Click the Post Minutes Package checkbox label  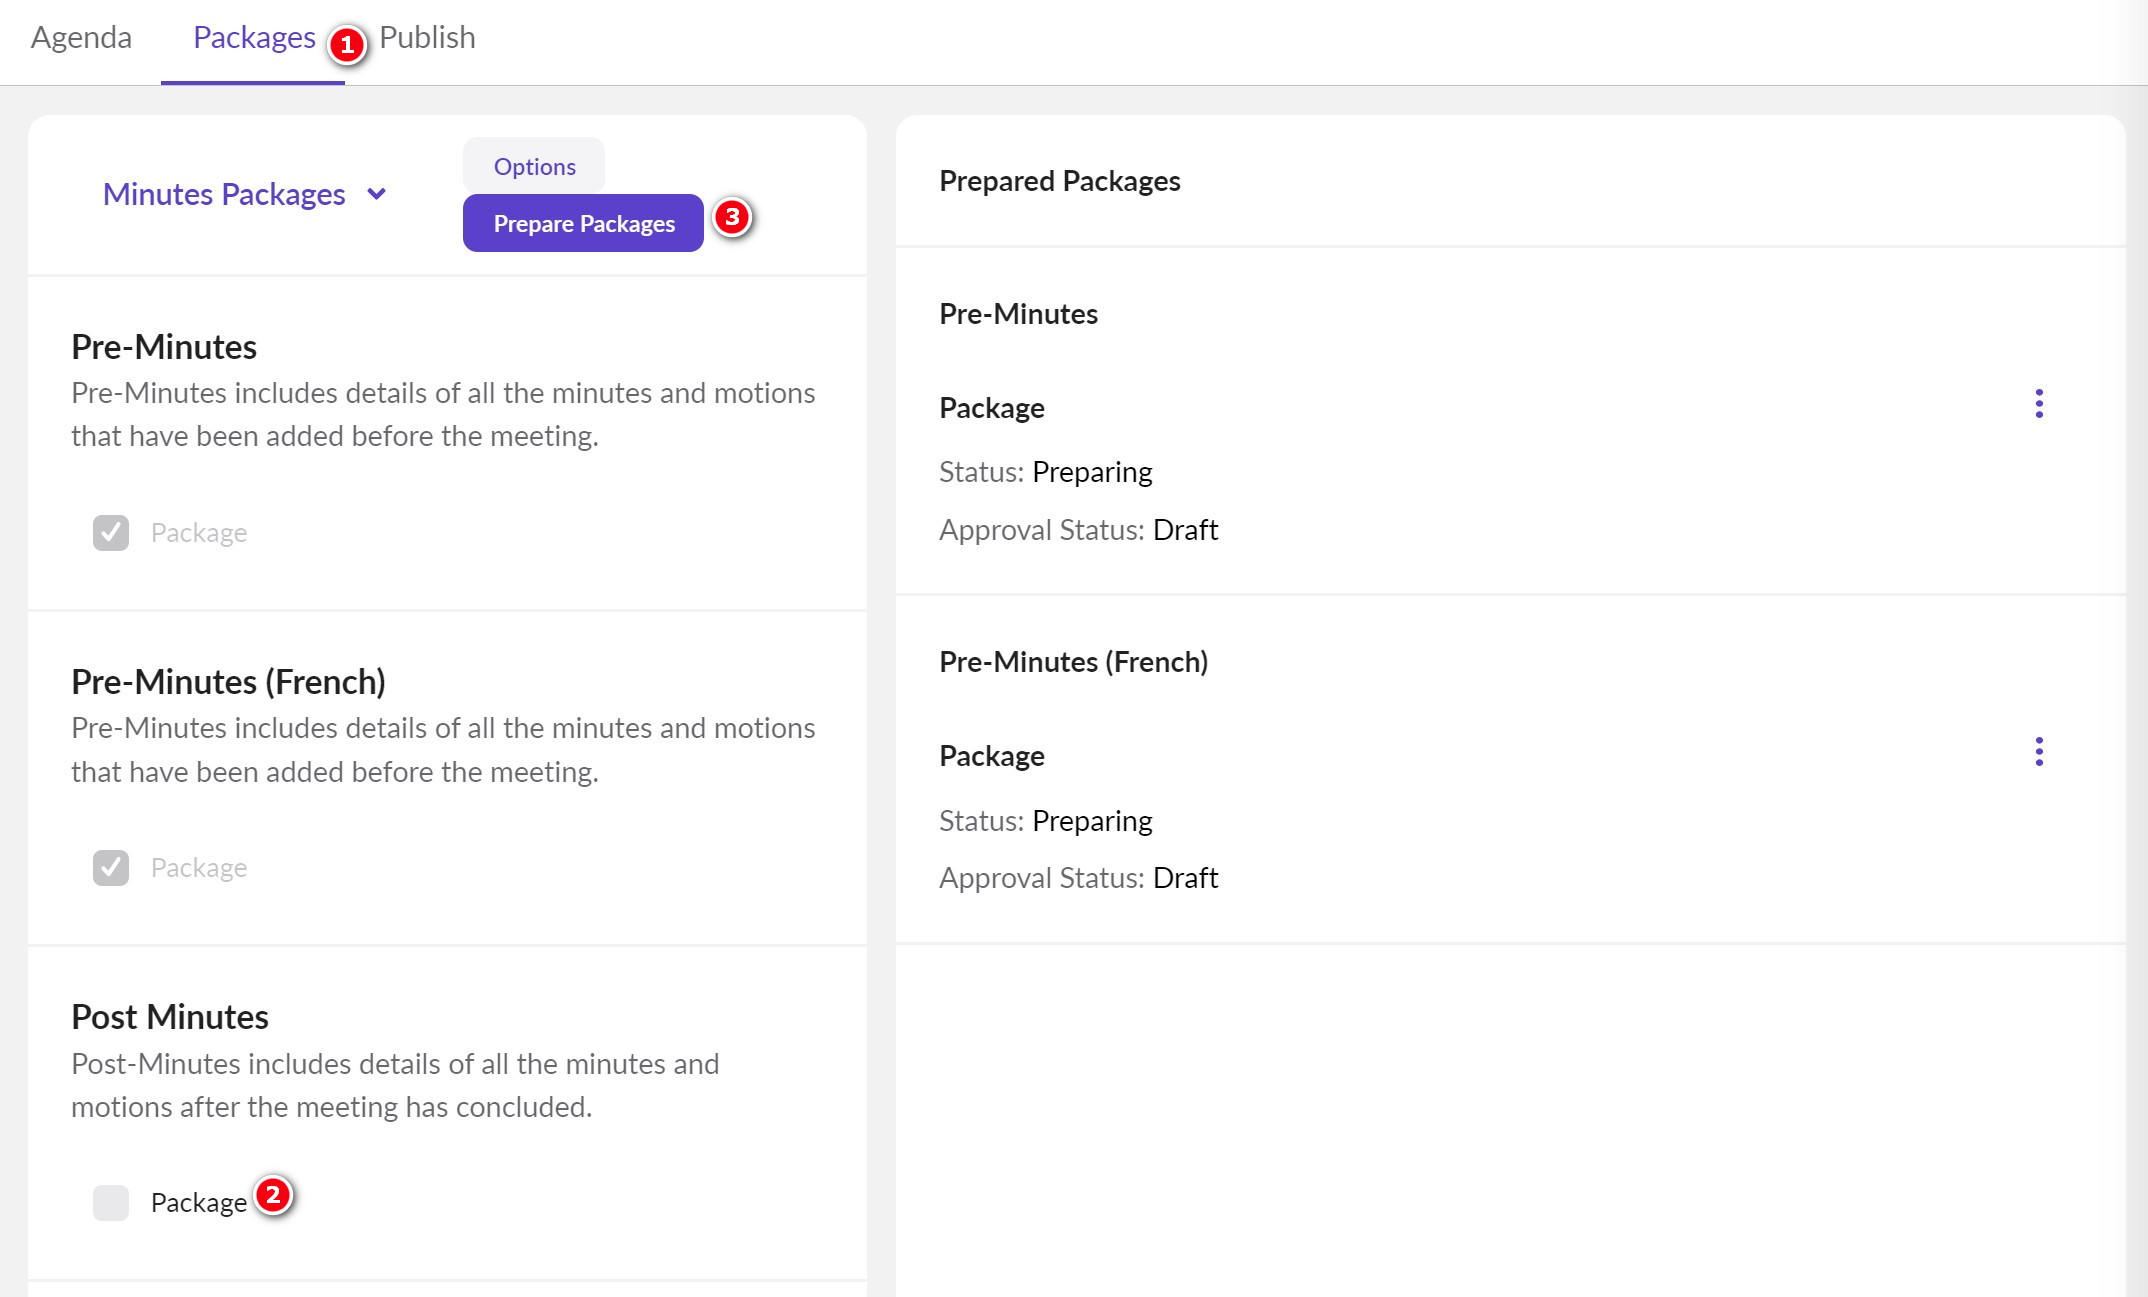(199, 1203)
